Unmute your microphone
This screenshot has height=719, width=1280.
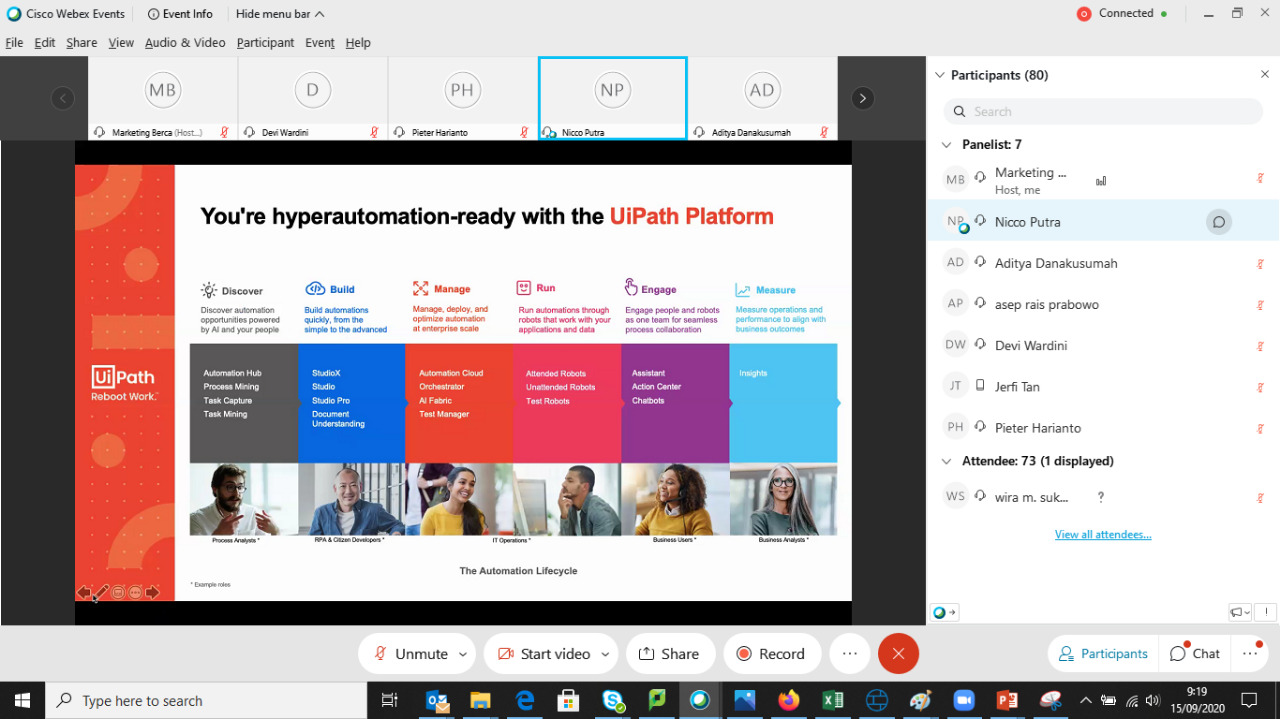[411, 654]
